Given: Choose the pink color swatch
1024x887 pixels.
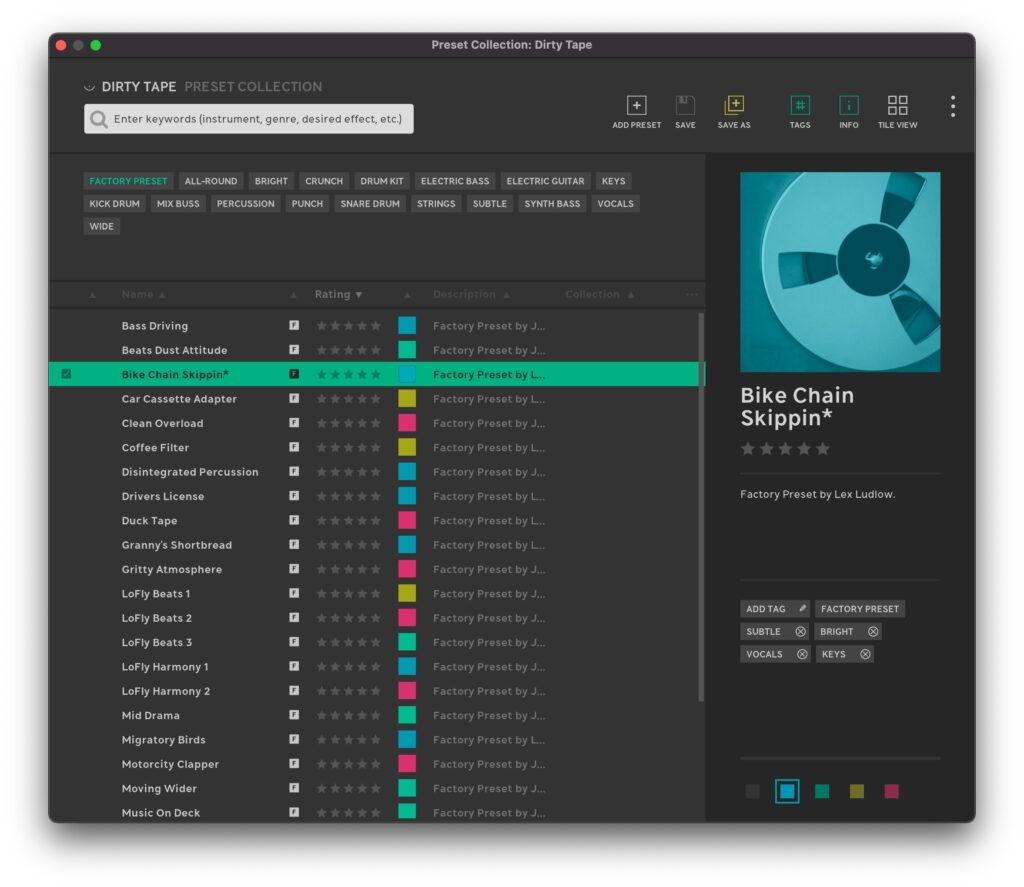Looking at the screenshot, I should [x=891, y=792].
